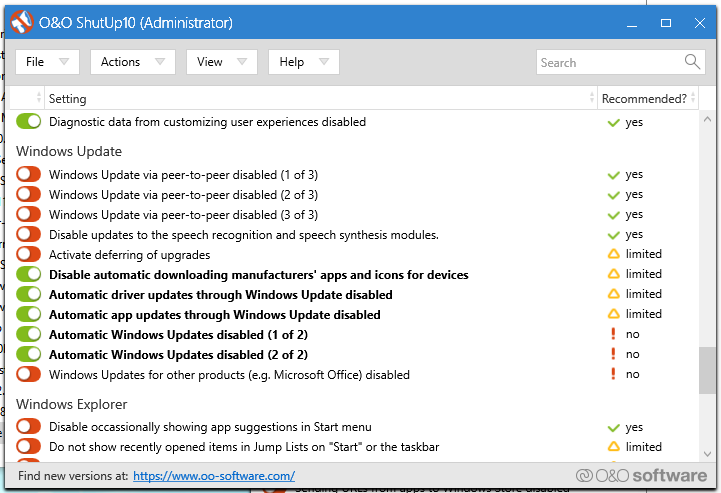Select 'Windows Updates for other products' setting text

[229, 375]
